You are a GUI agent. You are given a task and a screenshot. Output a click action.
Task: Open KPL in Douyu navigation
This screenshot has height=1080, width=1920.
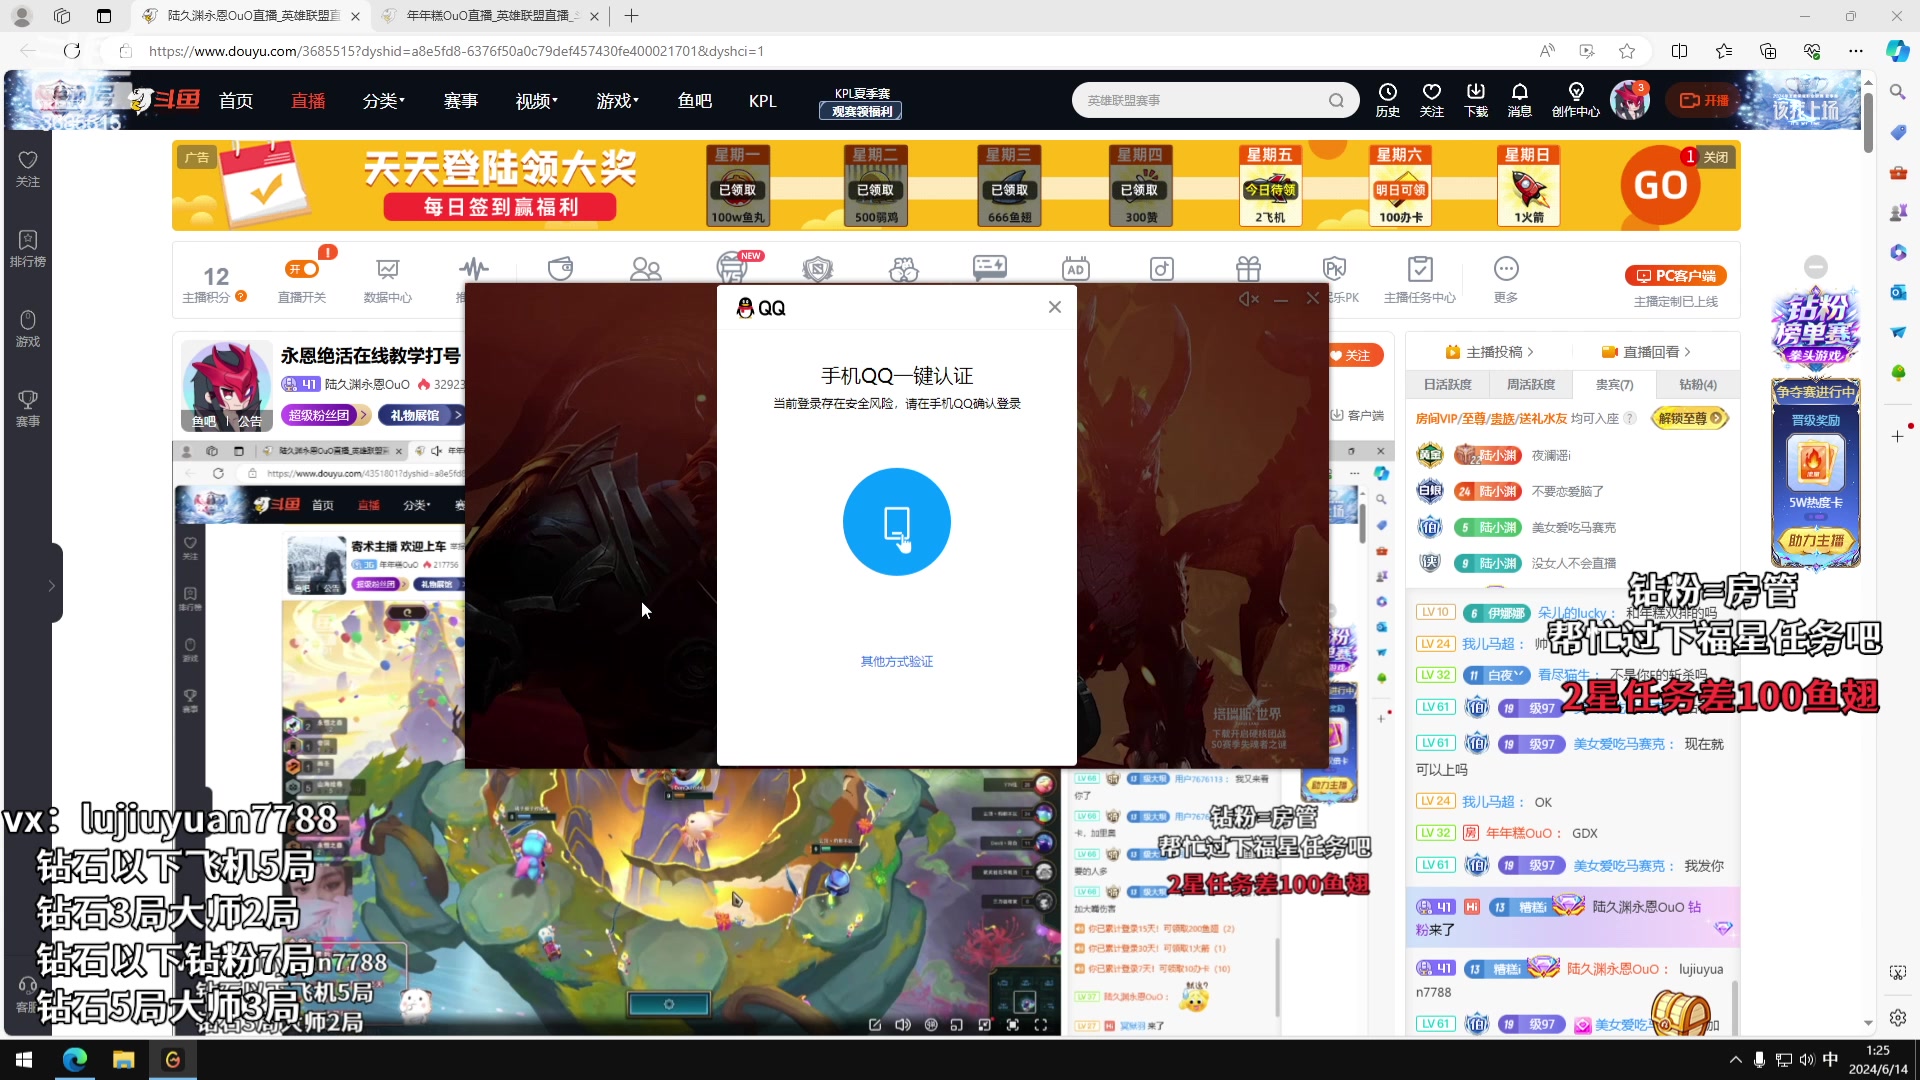763,101
